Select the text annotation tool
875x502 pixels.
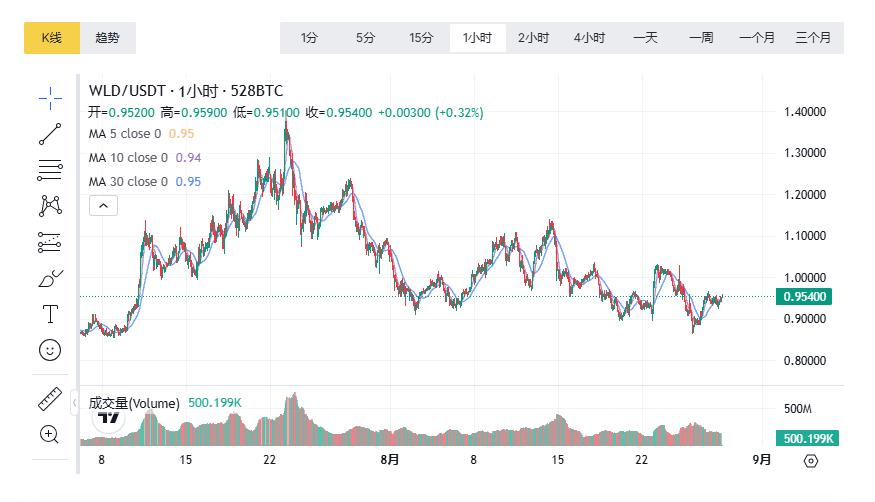(x=50, y=314)
